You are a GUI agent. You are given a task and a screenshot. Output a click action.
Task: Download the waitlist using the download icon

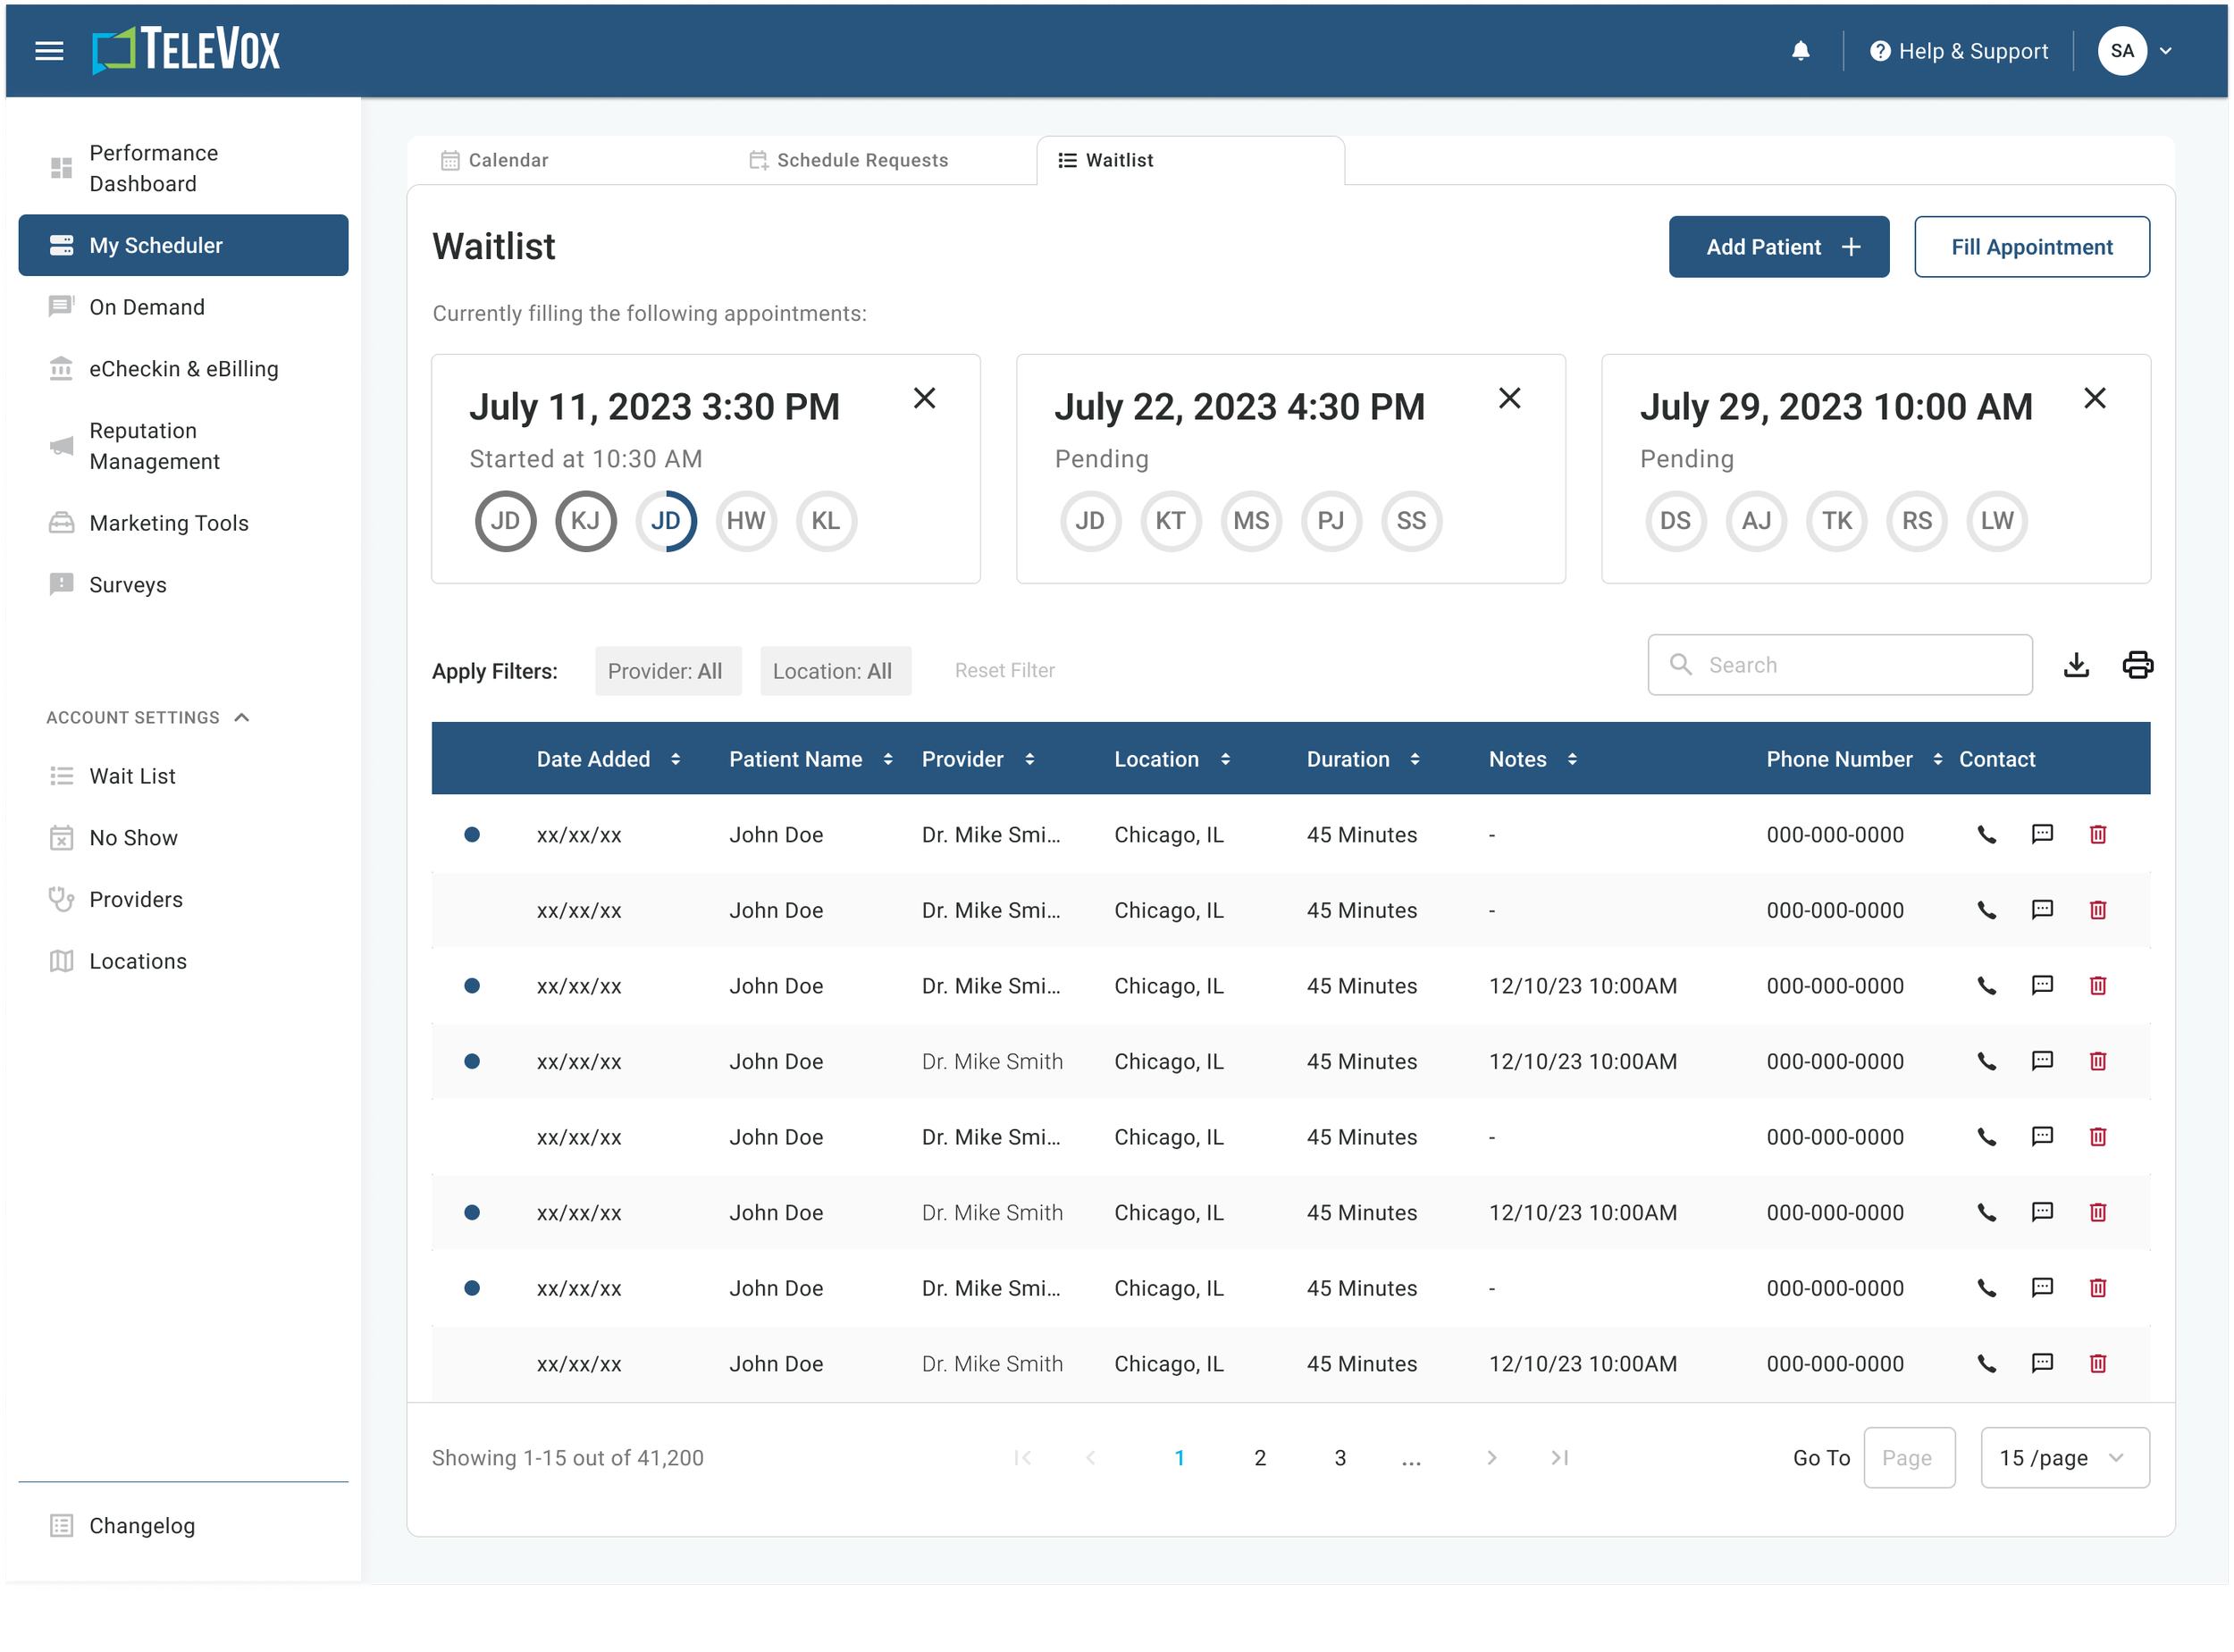coord(2076,665)
